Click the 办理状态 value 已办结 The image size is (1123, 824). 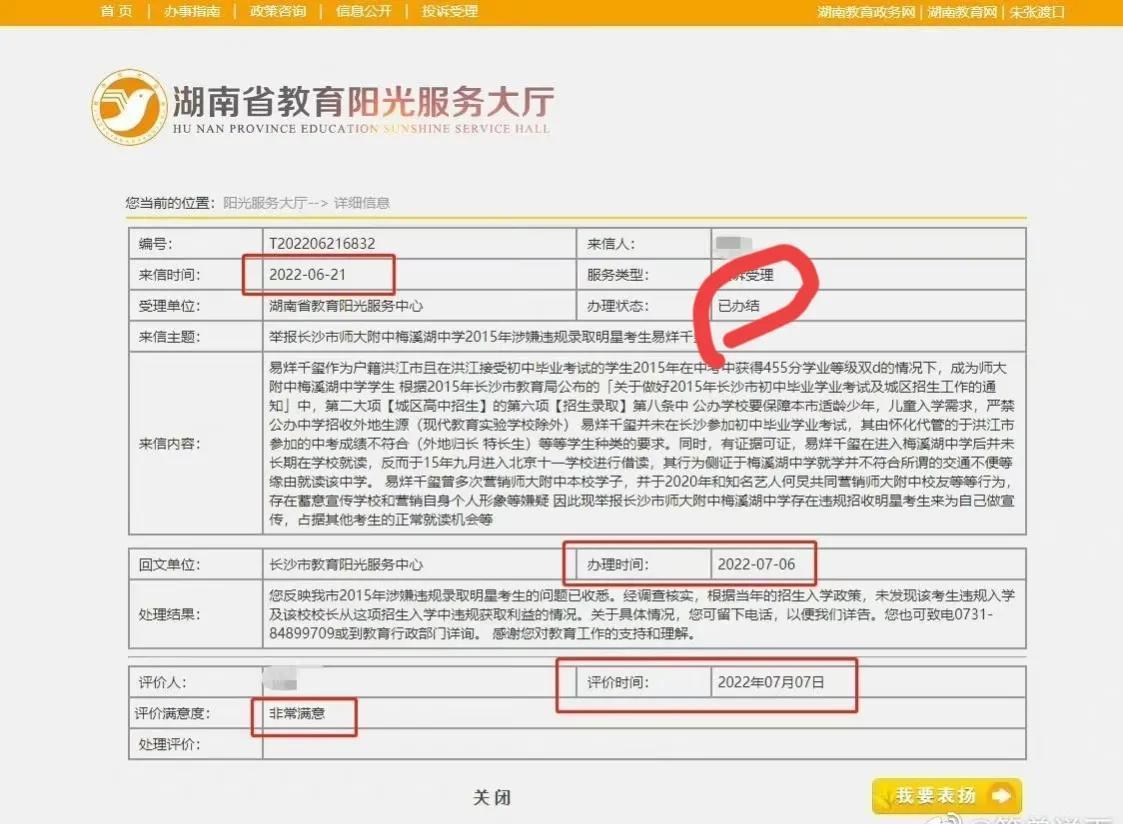(738, 306)
